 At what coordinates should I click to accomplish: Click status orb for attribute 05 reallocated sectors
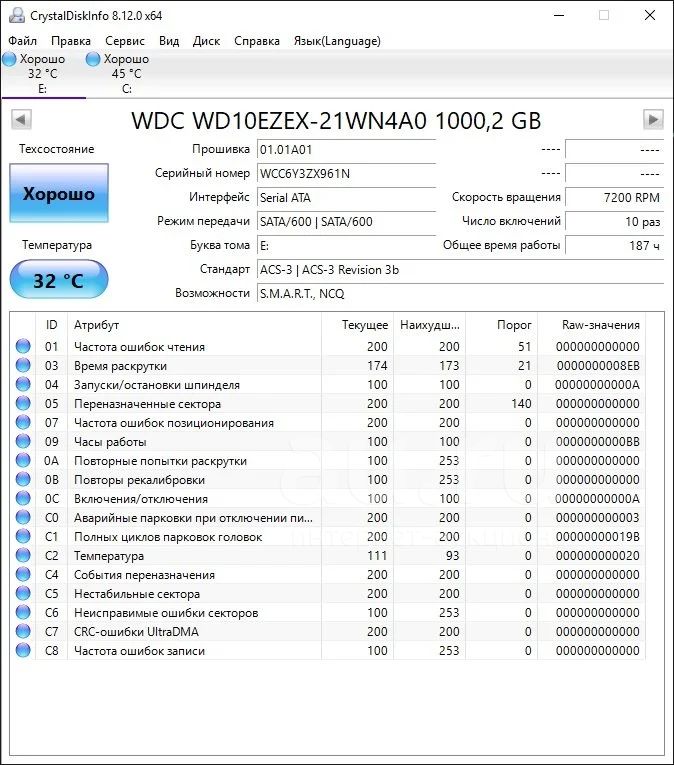pyautogui.click(x=23, y=403)
